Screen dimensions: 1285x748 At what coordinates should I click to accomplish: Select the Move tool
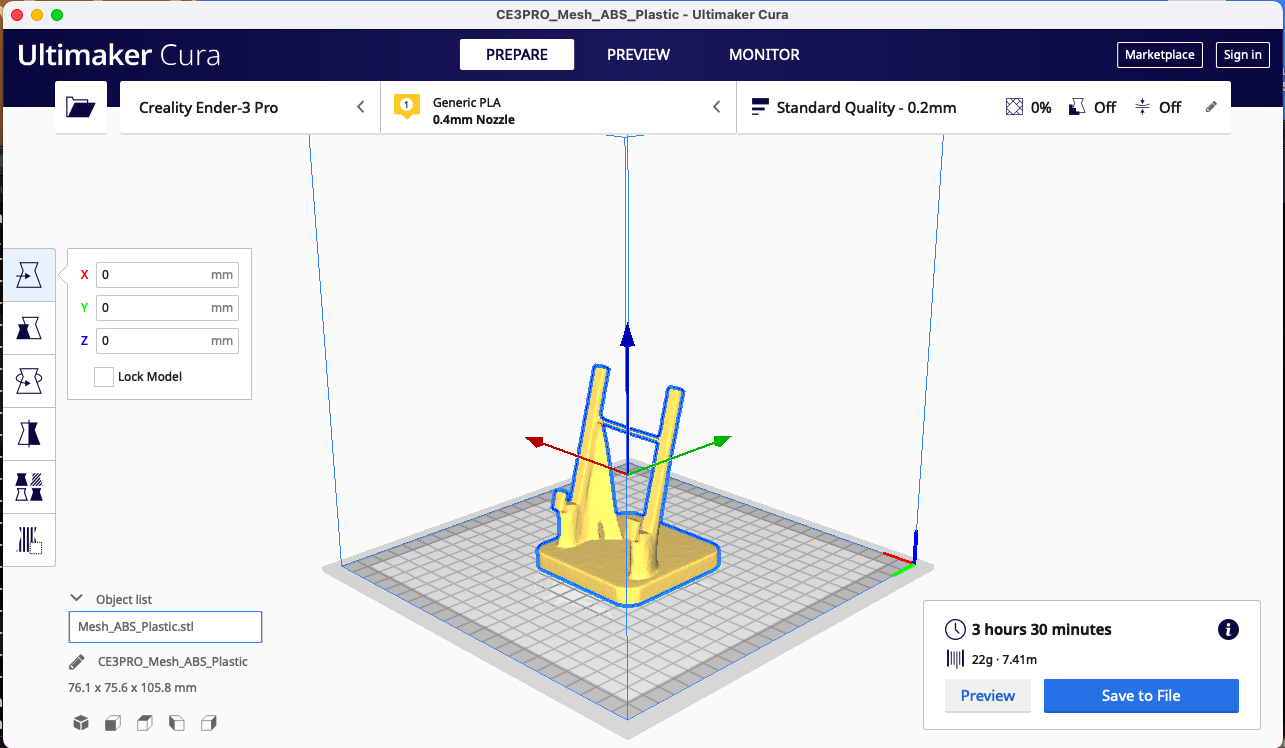click(x=29, y=274)
